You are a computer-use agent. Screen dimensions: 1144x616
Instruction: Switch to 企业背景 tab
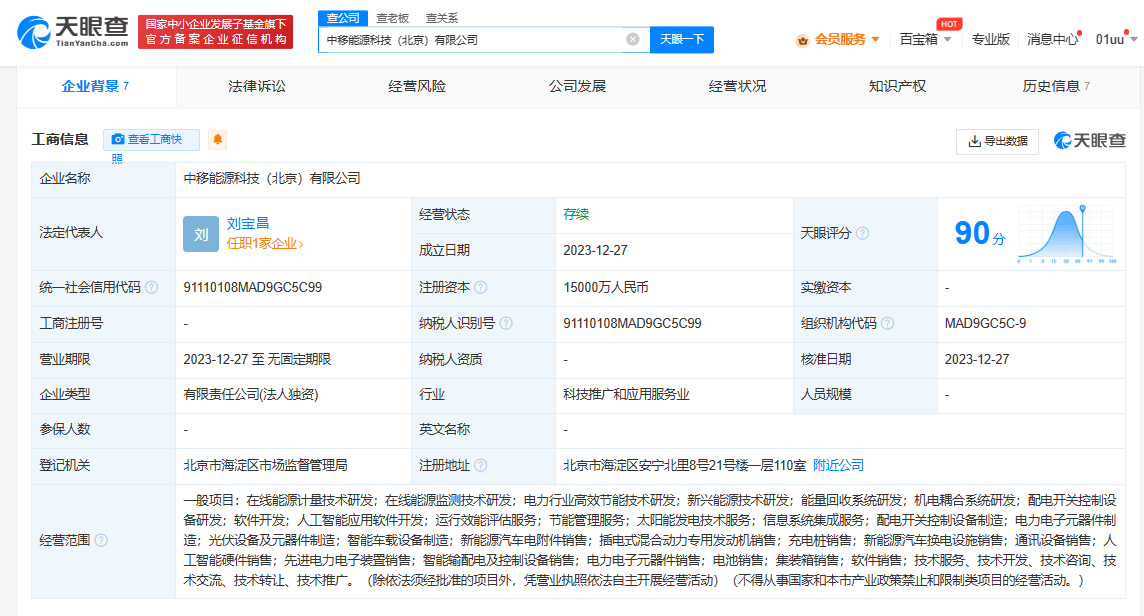(96, 86)
